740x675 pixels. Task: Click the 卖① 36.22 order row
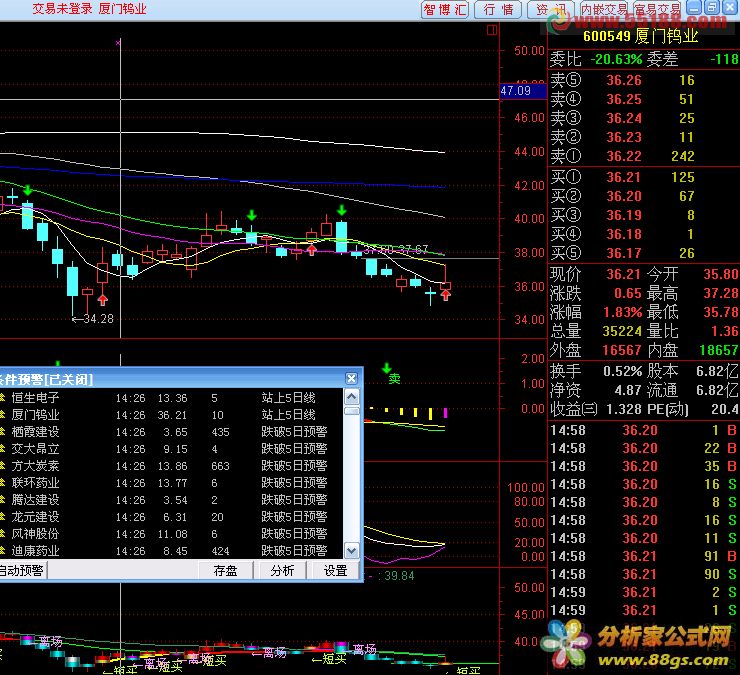pyautogui.click(x=644, y=156)
